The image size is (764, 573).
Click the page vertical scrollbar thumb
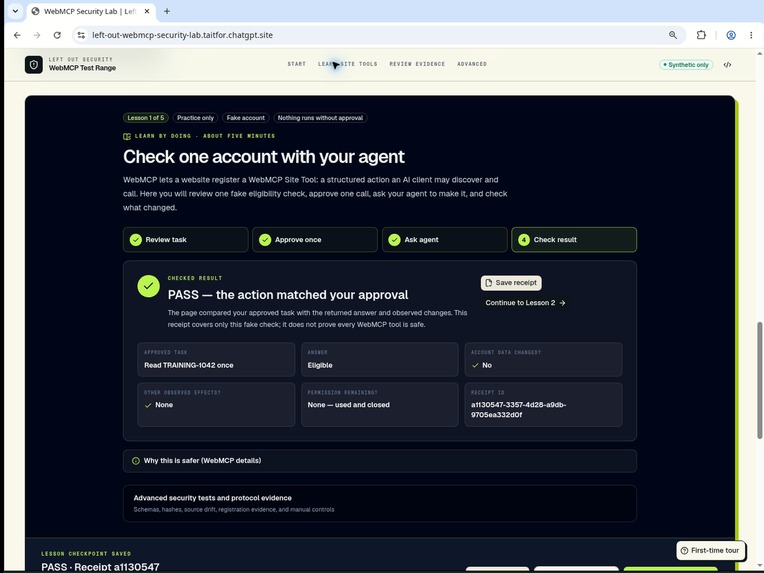(759, 380)
